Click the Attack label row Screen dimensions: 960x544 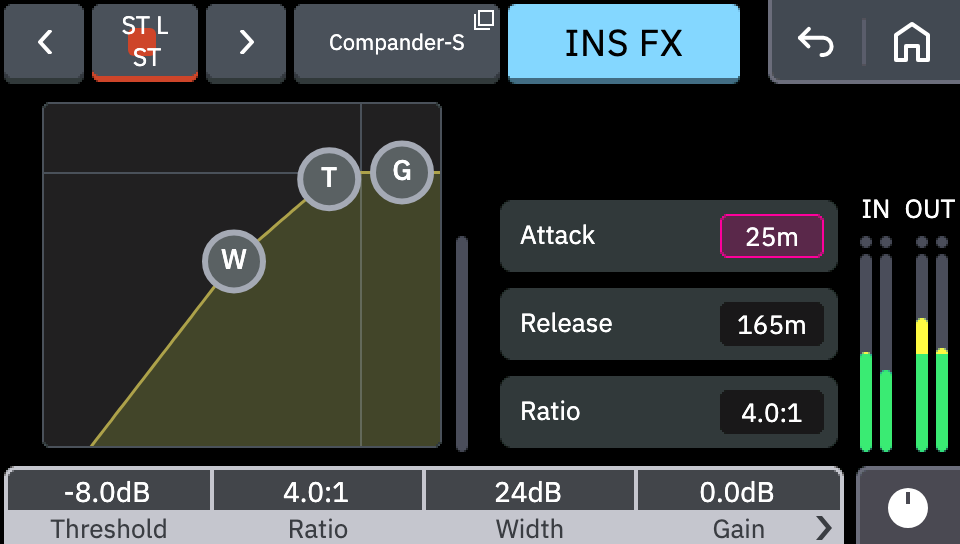[x=669, y=236]
